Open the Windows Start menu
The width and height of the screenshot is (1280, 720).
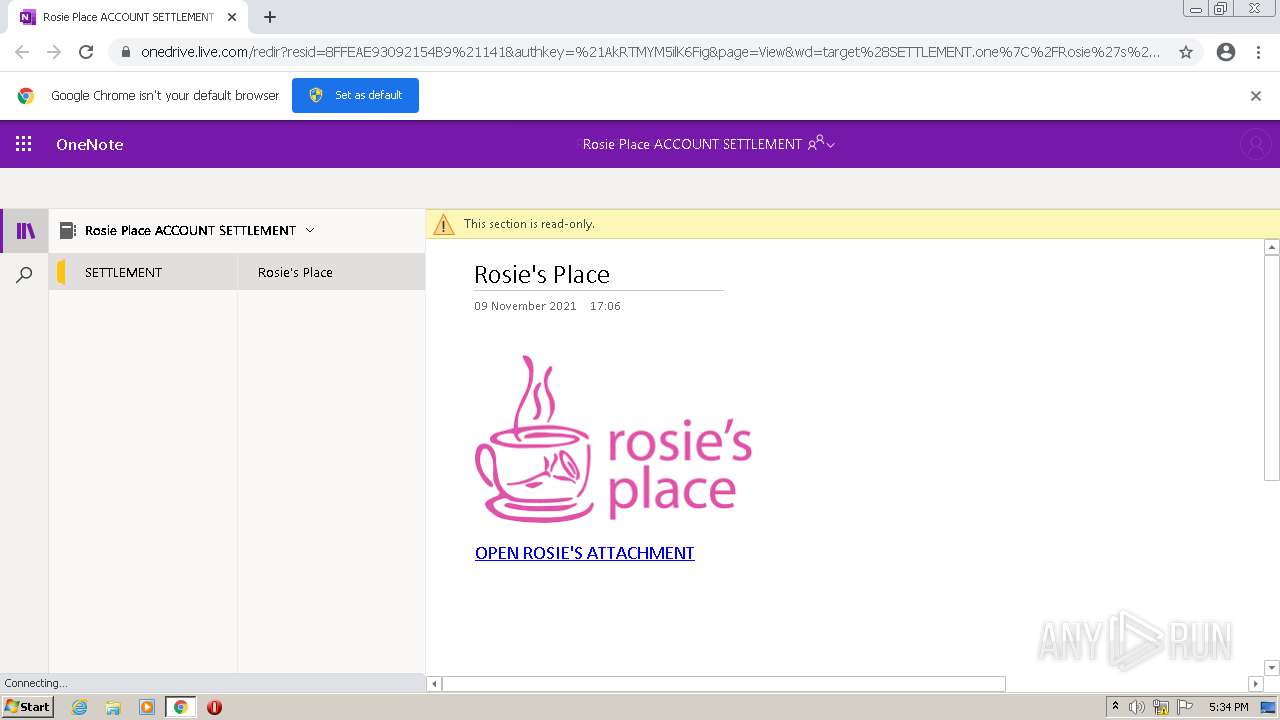pos(27,707)
